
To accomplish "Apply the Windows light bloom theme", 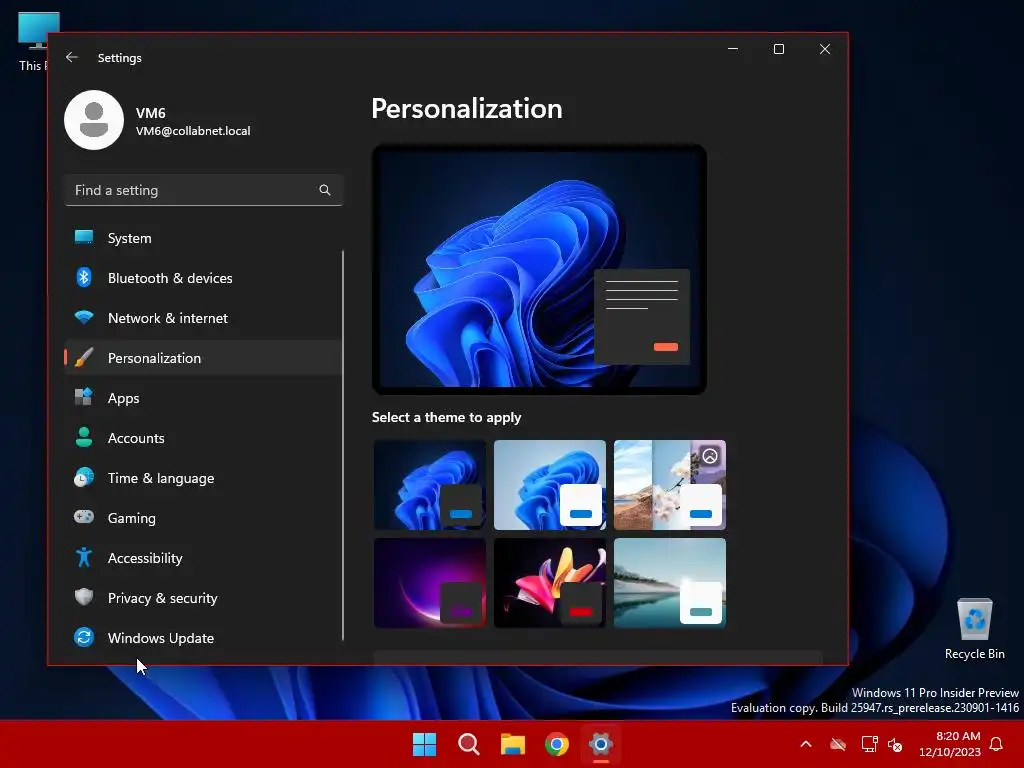I will tap(550, 485).
